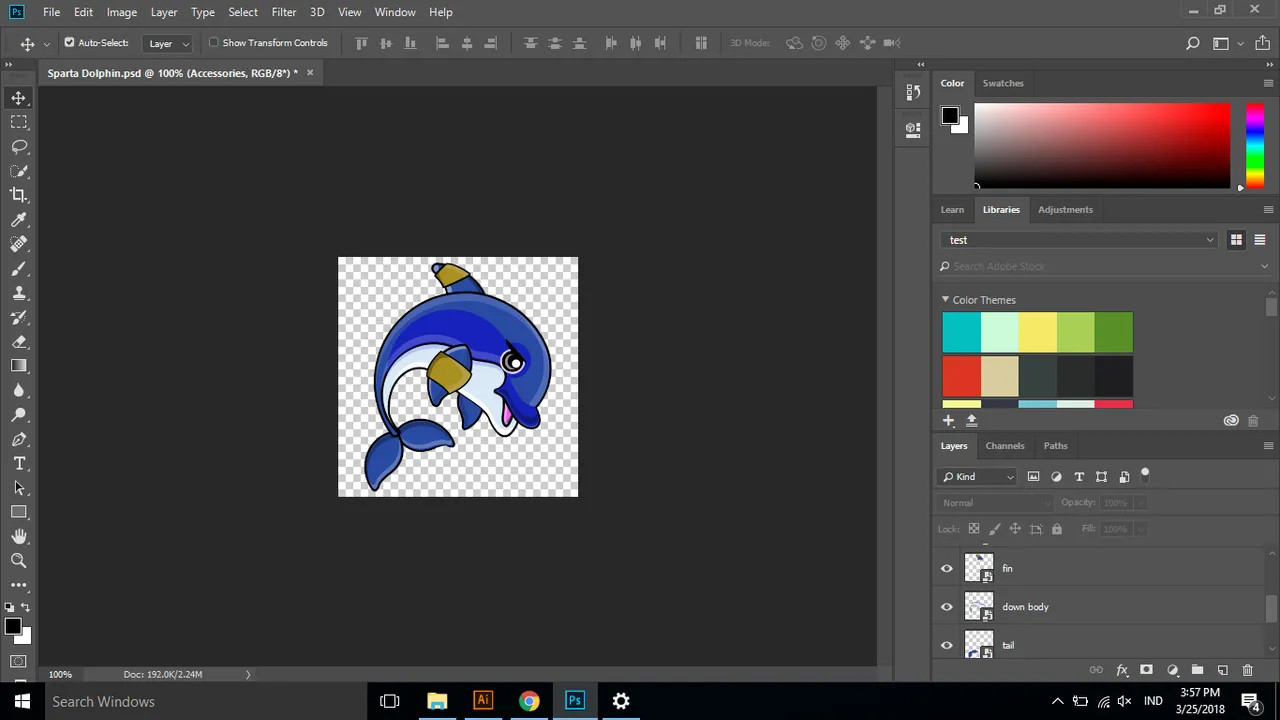The width and height of the screenshot is (1280, 720).
Task: Select the cyan and green color theme
Action: [x=1037, y=333]
